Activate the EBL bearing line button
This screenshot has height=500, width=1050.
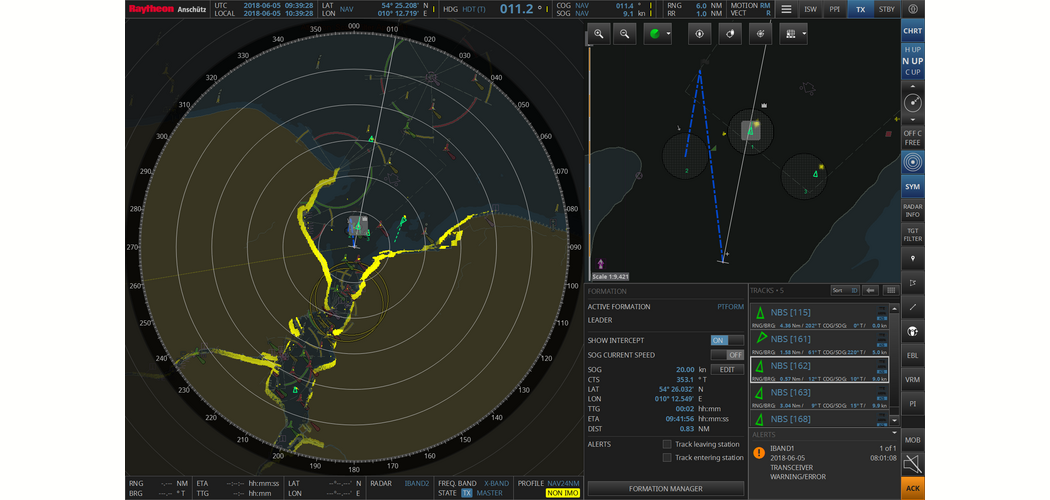coord(913,355)
